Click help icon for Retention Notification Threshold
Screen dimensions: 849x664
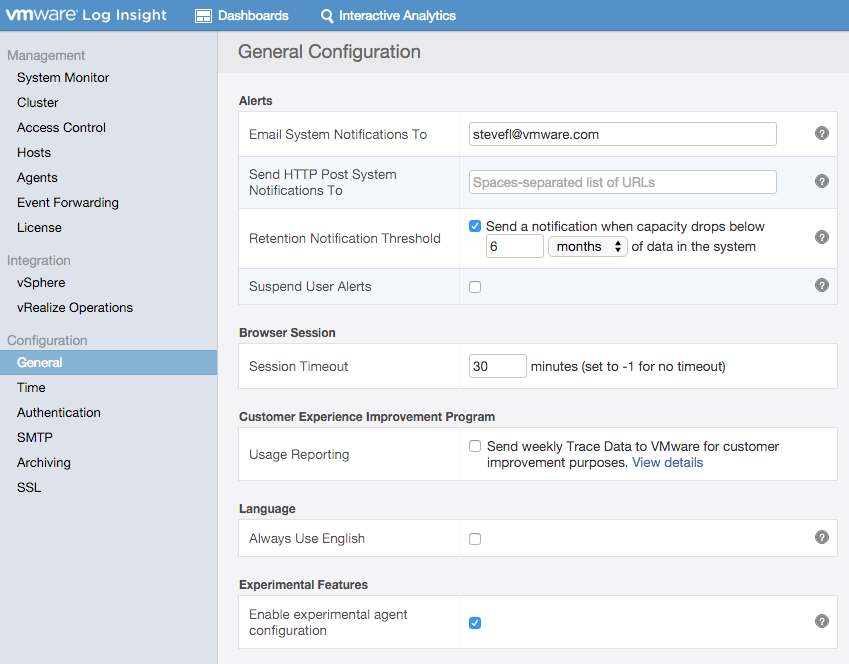[x=822, y=237]
